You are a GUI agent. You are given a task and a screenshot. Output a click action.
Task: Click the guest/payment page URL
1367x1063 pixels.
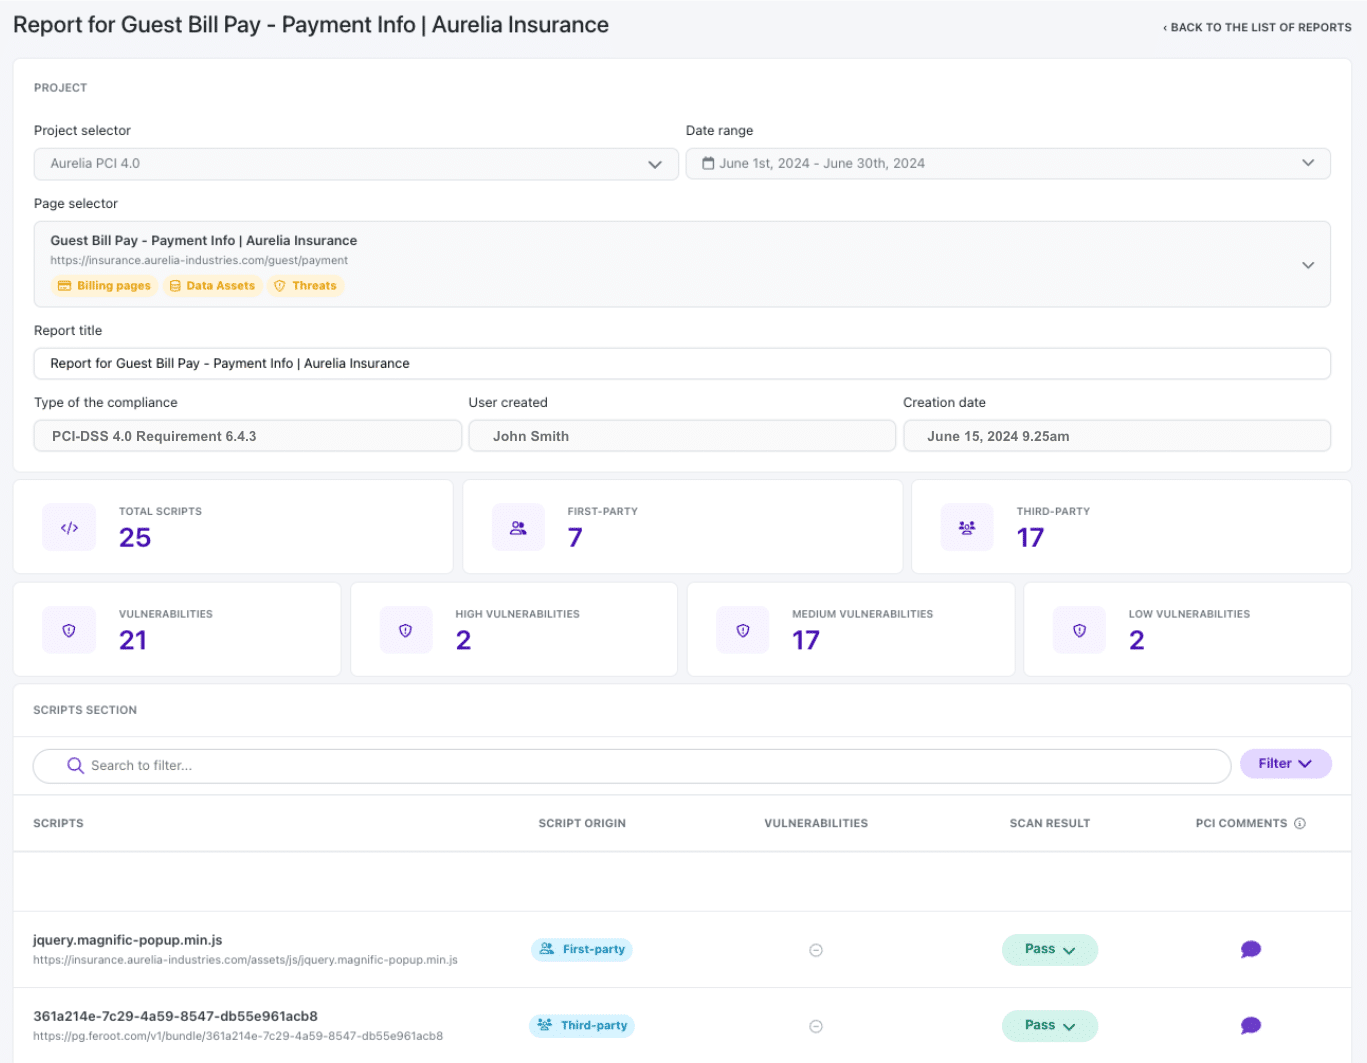199,260
